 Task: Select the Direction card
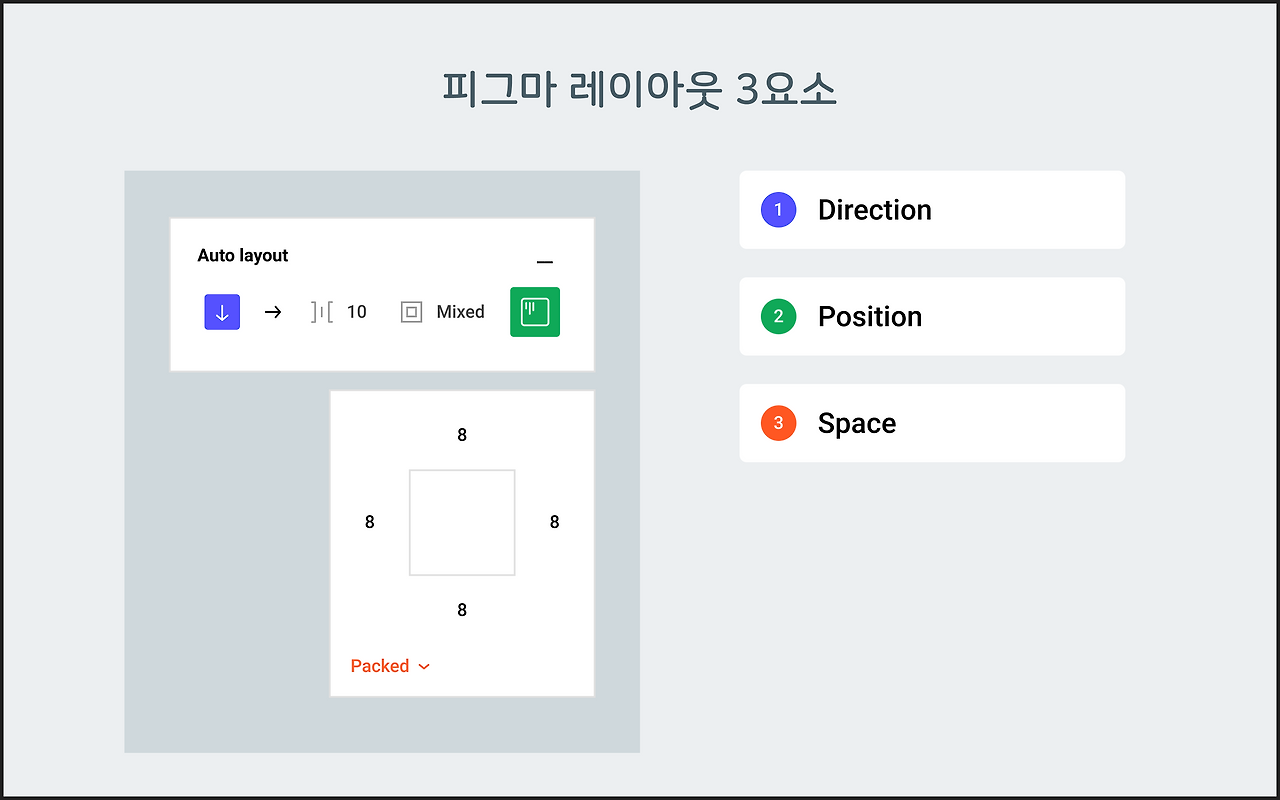tap(932, 210)
